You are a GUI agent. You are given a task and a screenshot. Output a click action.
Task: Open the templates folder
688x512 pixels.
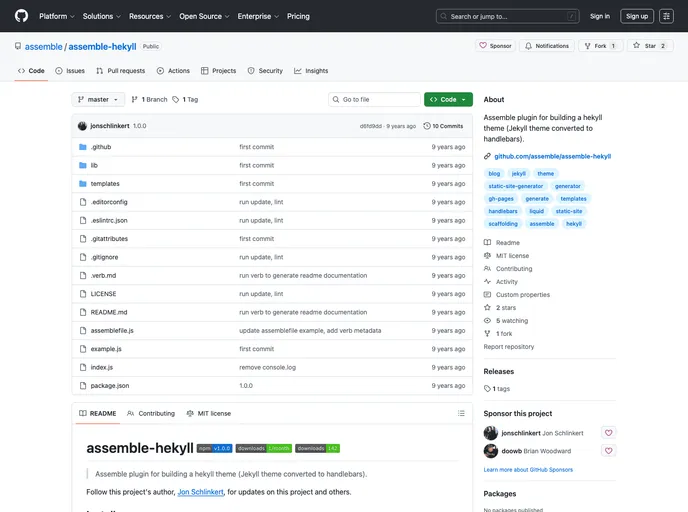(105, 184)
